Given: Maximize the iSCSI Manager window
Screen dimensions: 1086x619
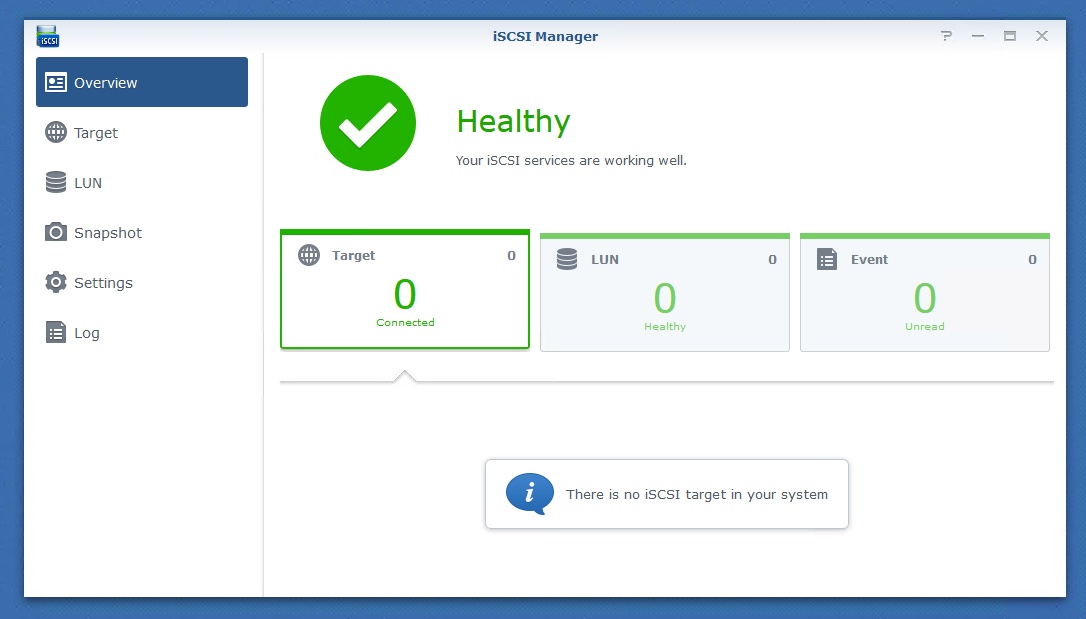Looking at the screenshot, I should (x=1010, y=36).
